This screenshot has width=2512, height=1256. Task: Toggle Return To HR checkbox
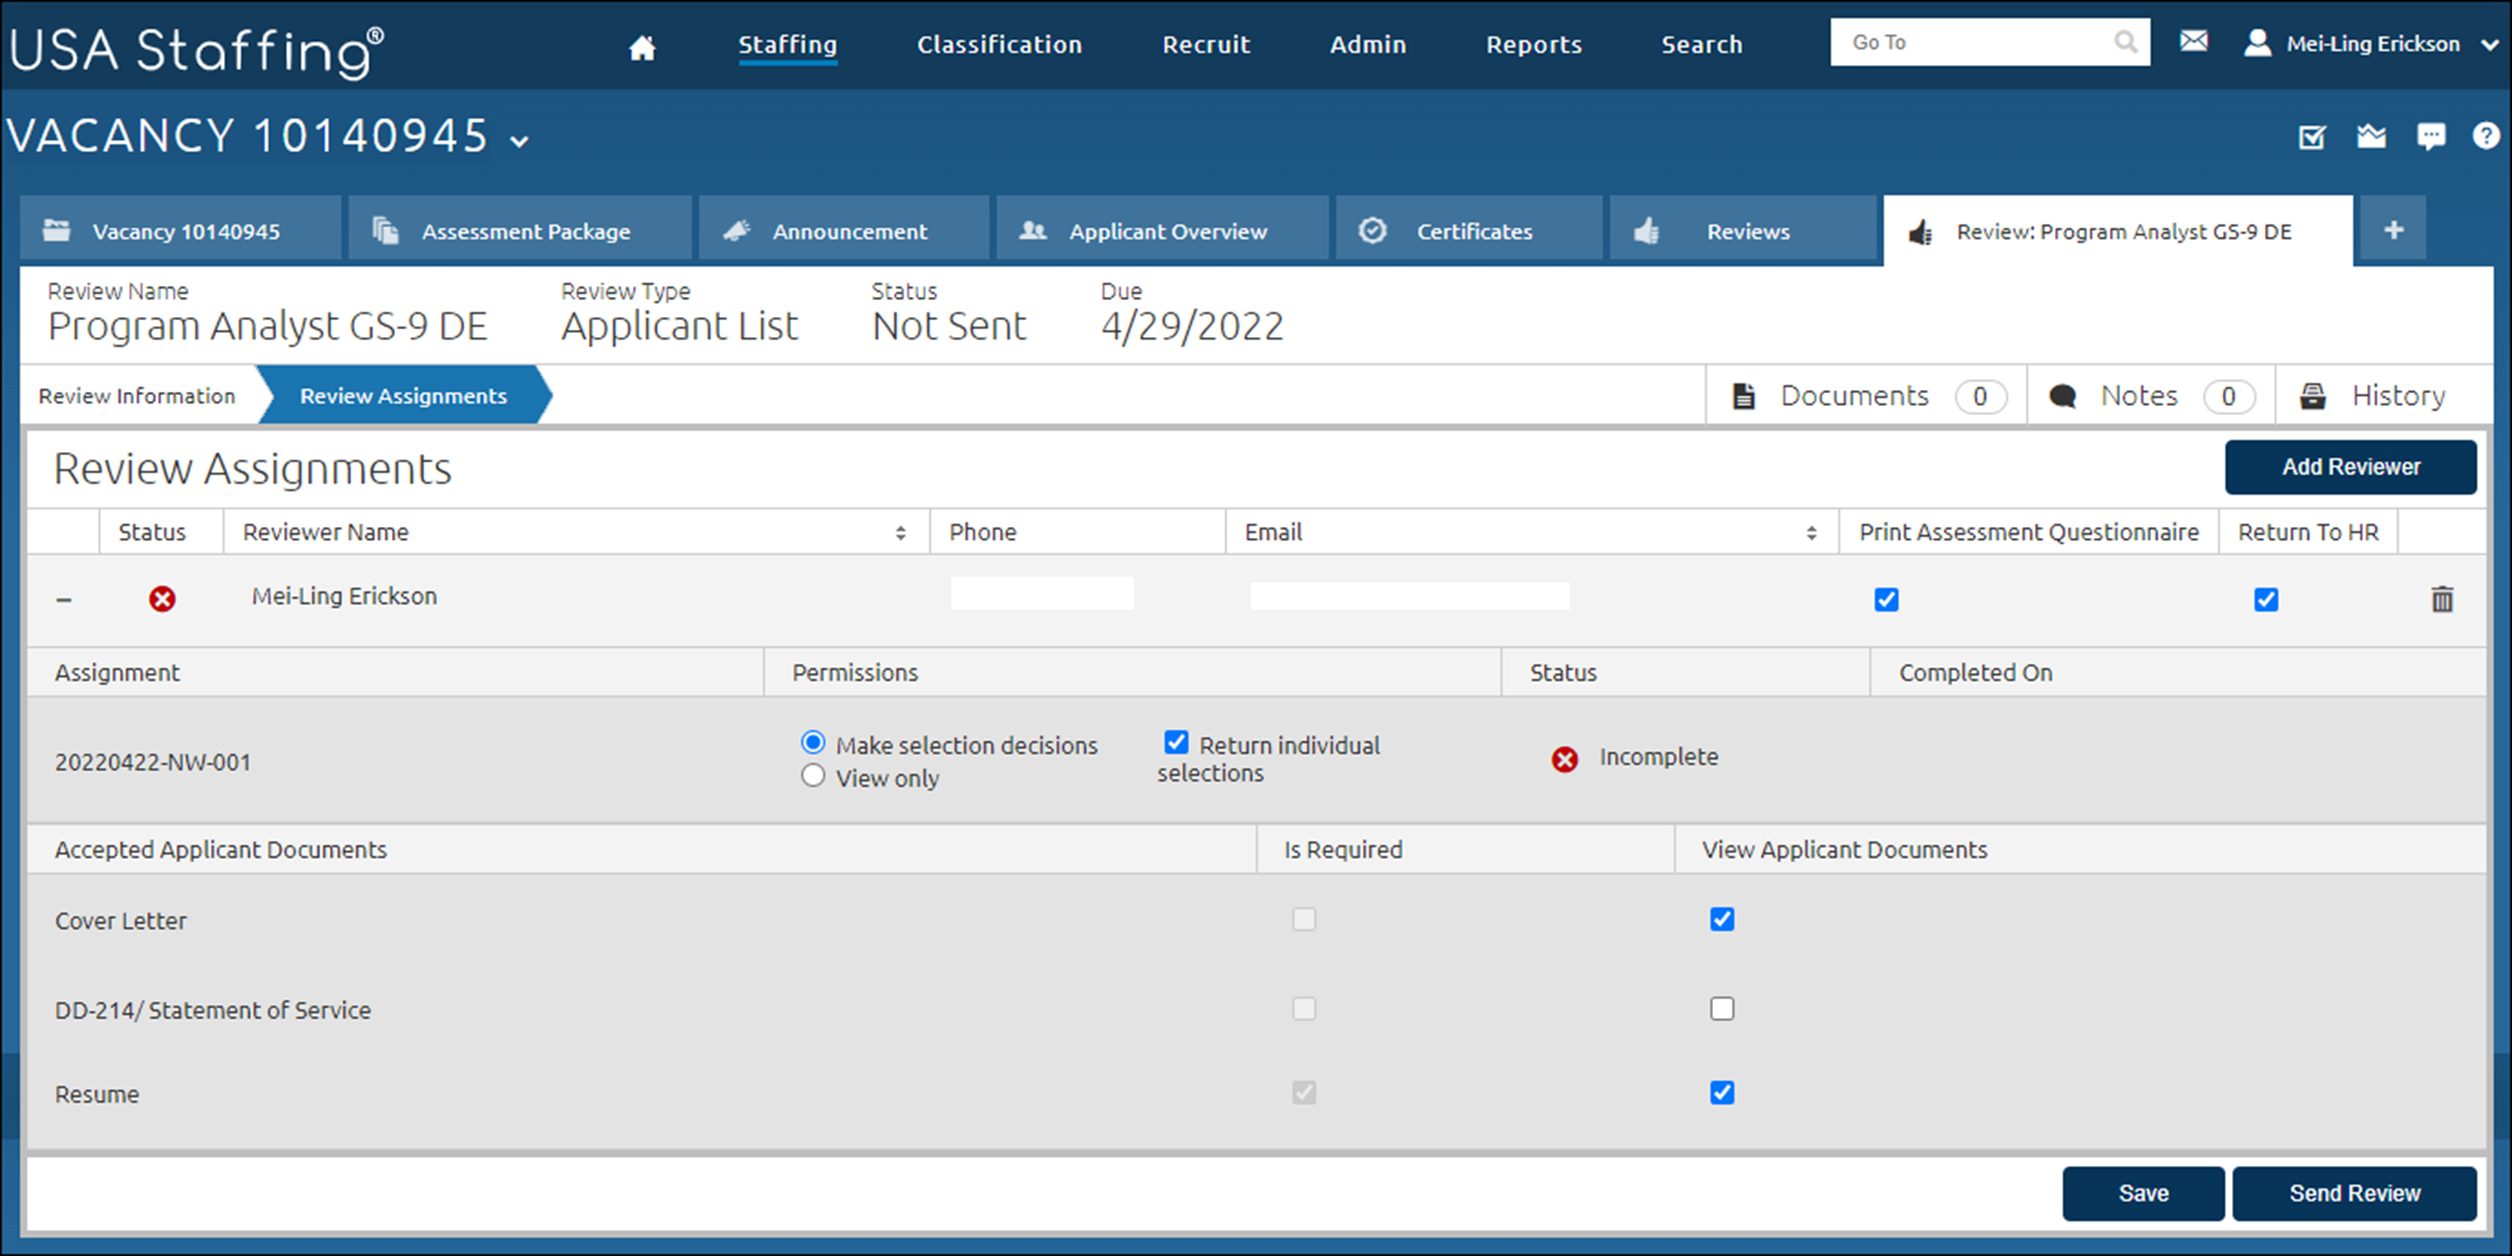coord(2266,599)
